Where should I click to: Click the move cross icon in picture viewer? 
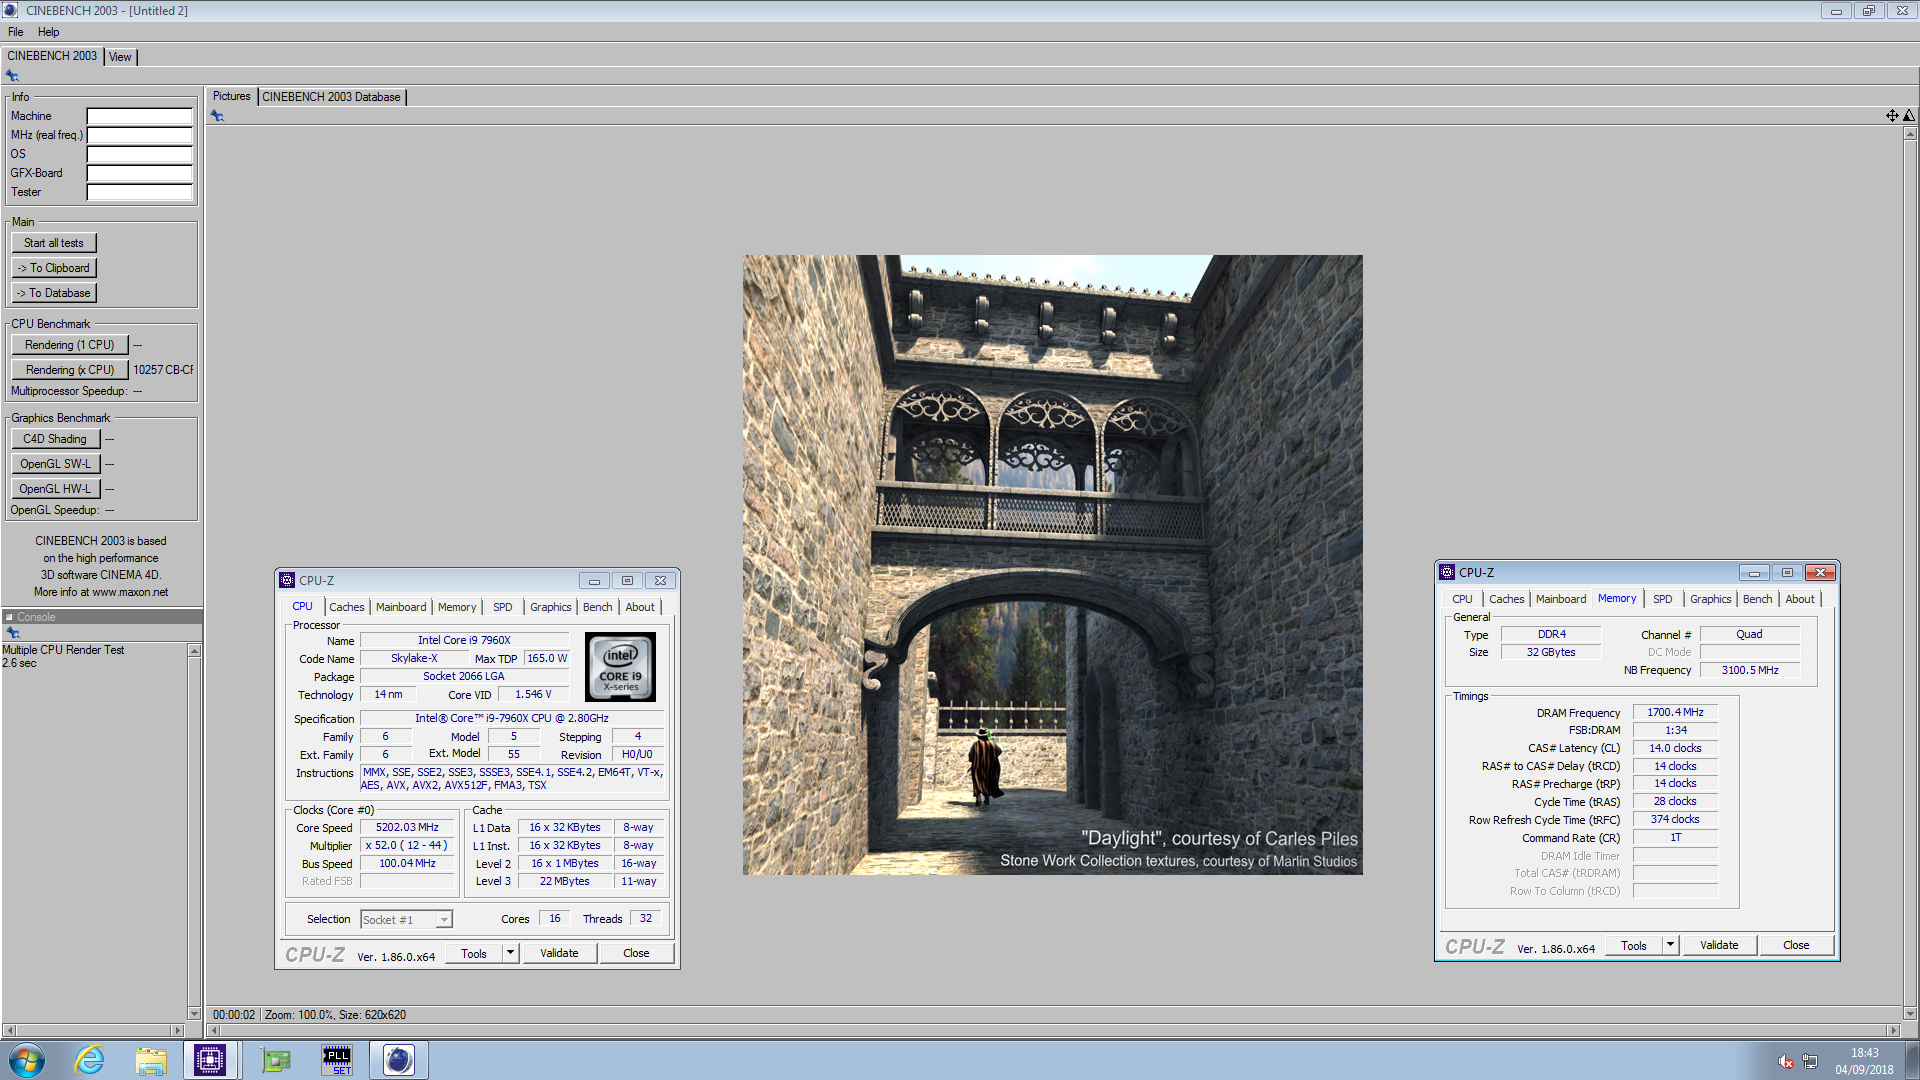click(1892, 116)
